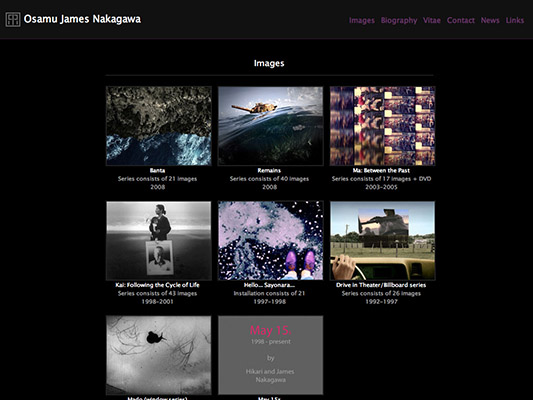Click the Remains series title link
The image size is (533, 400).
269,170
